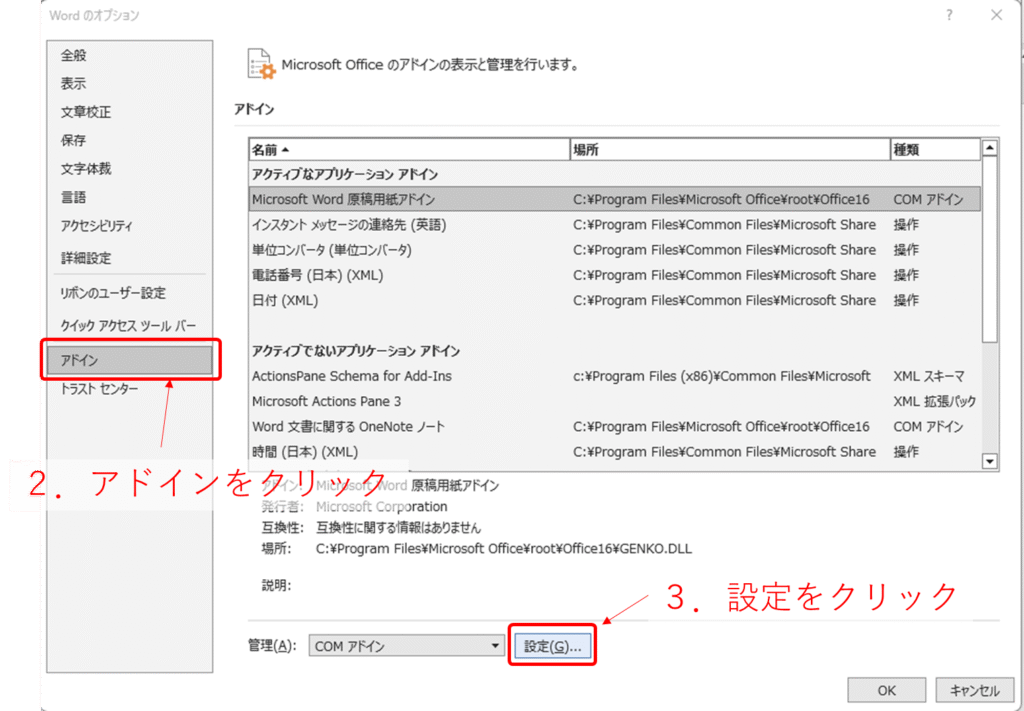The image size is (1024, 711).
Task: Open the 言語 options
Action: coord(74,198)
